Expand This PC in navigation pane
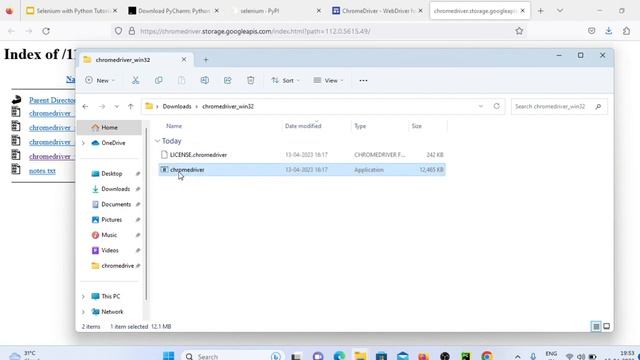The width and height of the screenshot is (640, 360). (x=83, y=297)
